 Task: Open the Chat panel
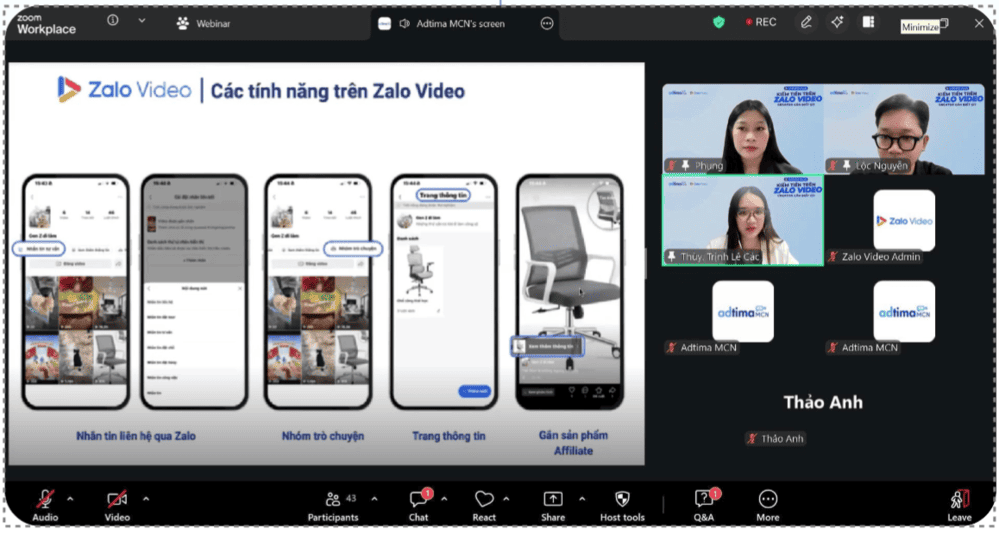pos(419,505)
